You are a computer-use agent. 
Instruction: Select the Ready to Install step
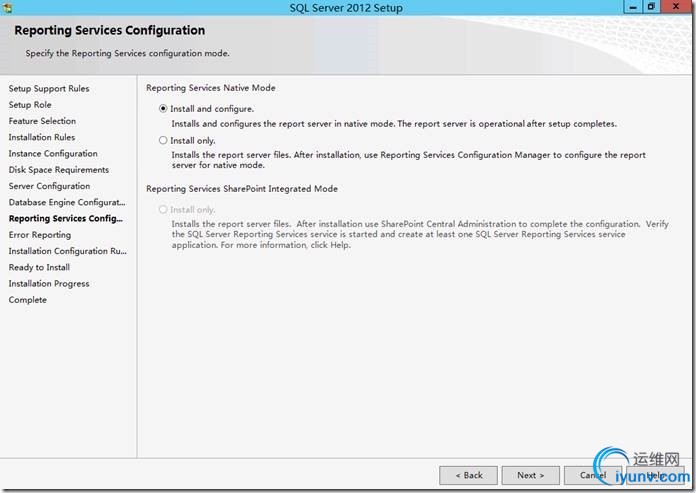pyautogui.click(x=39, y=267)
